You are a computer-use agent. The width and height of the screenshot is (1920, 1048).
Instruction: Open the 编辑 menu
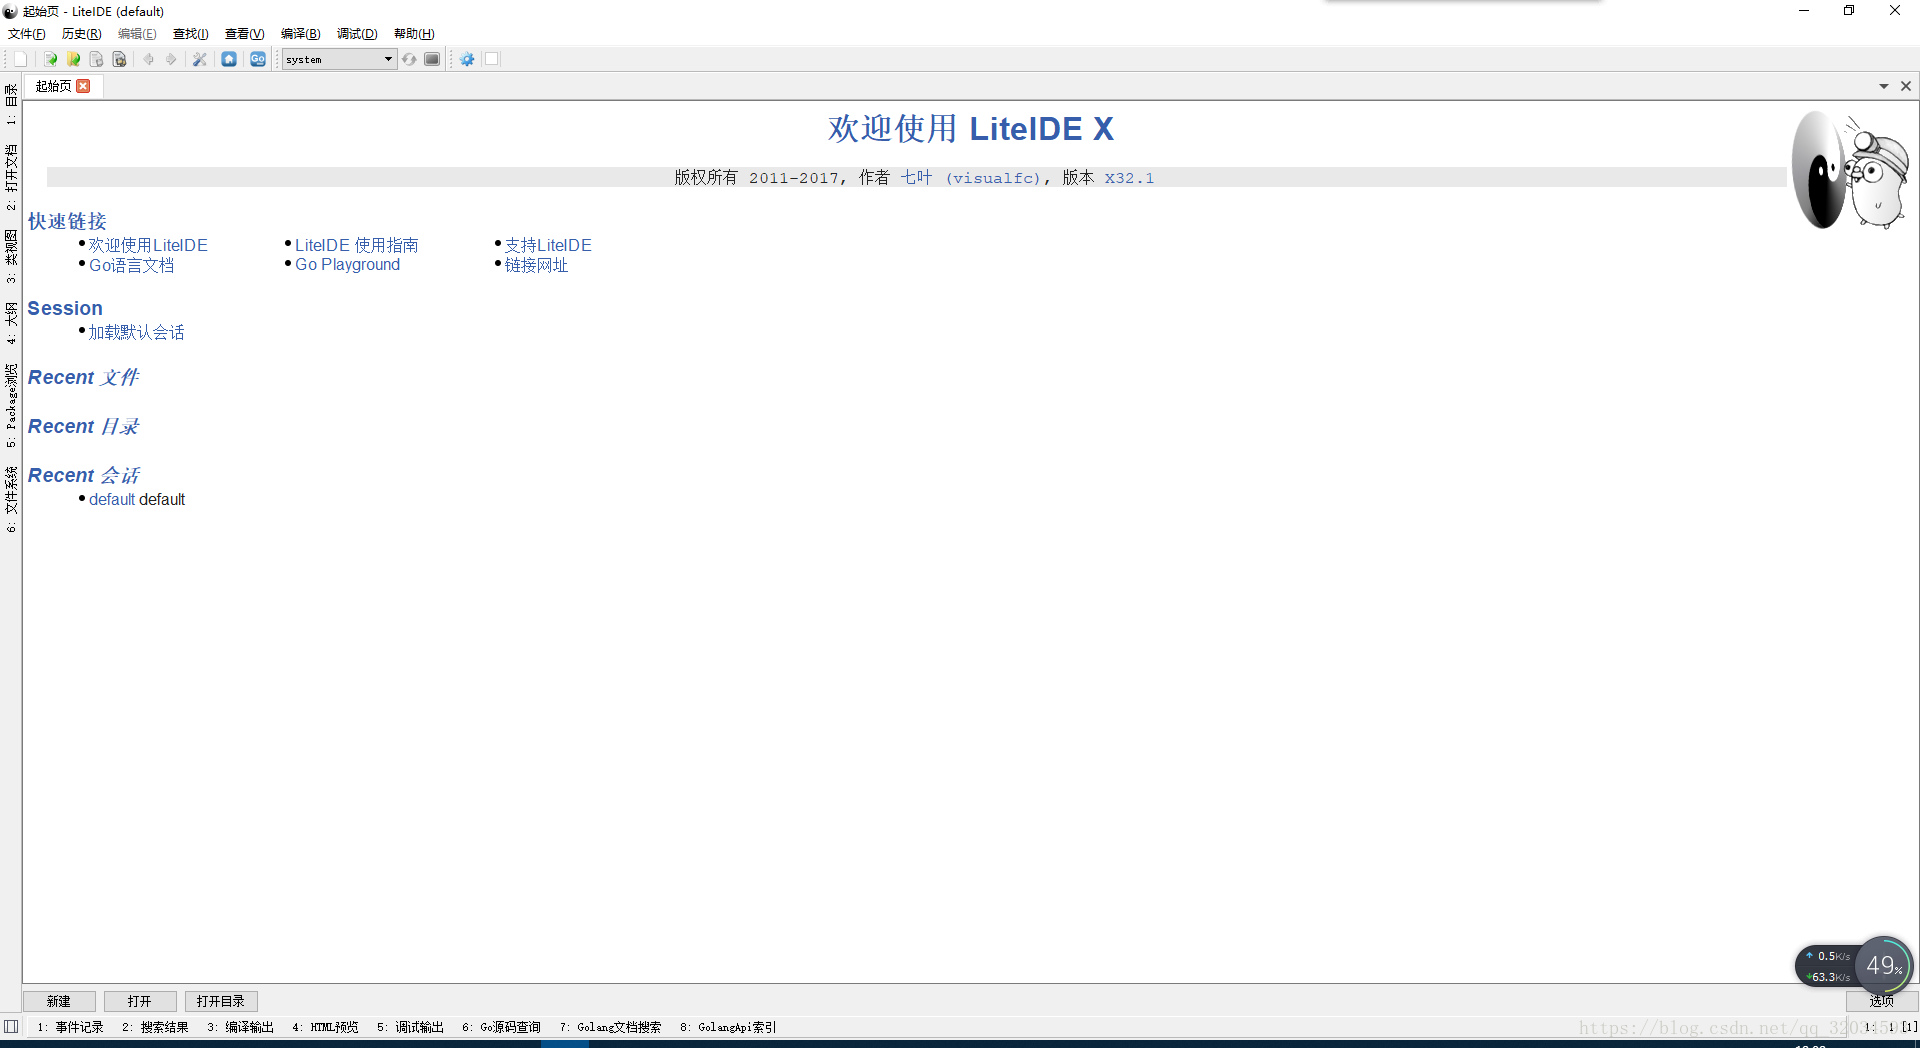pos(137,34)
